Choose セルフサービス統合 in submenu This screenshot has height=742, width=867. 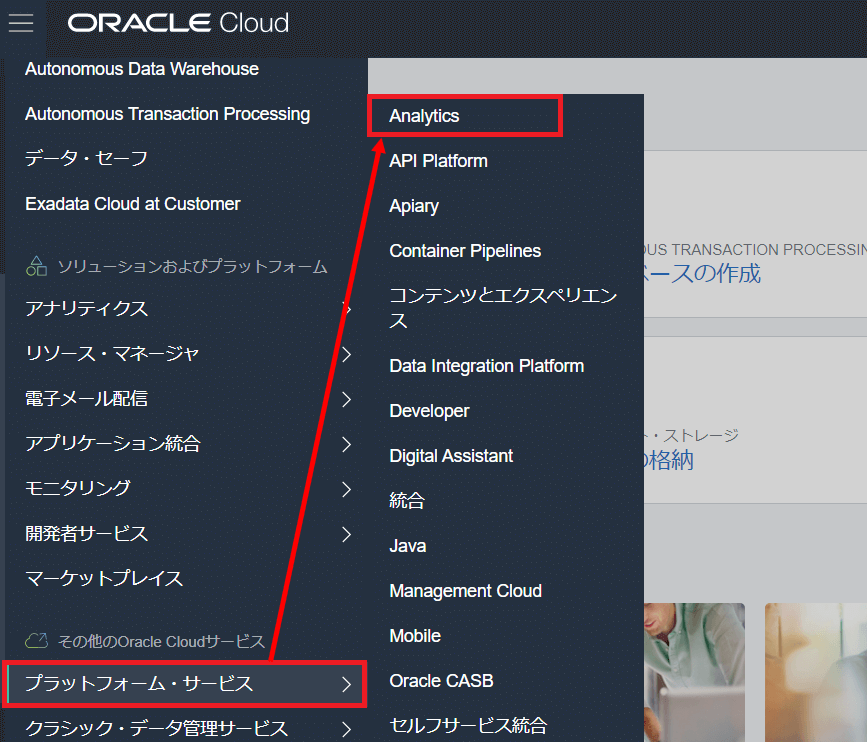468,725
